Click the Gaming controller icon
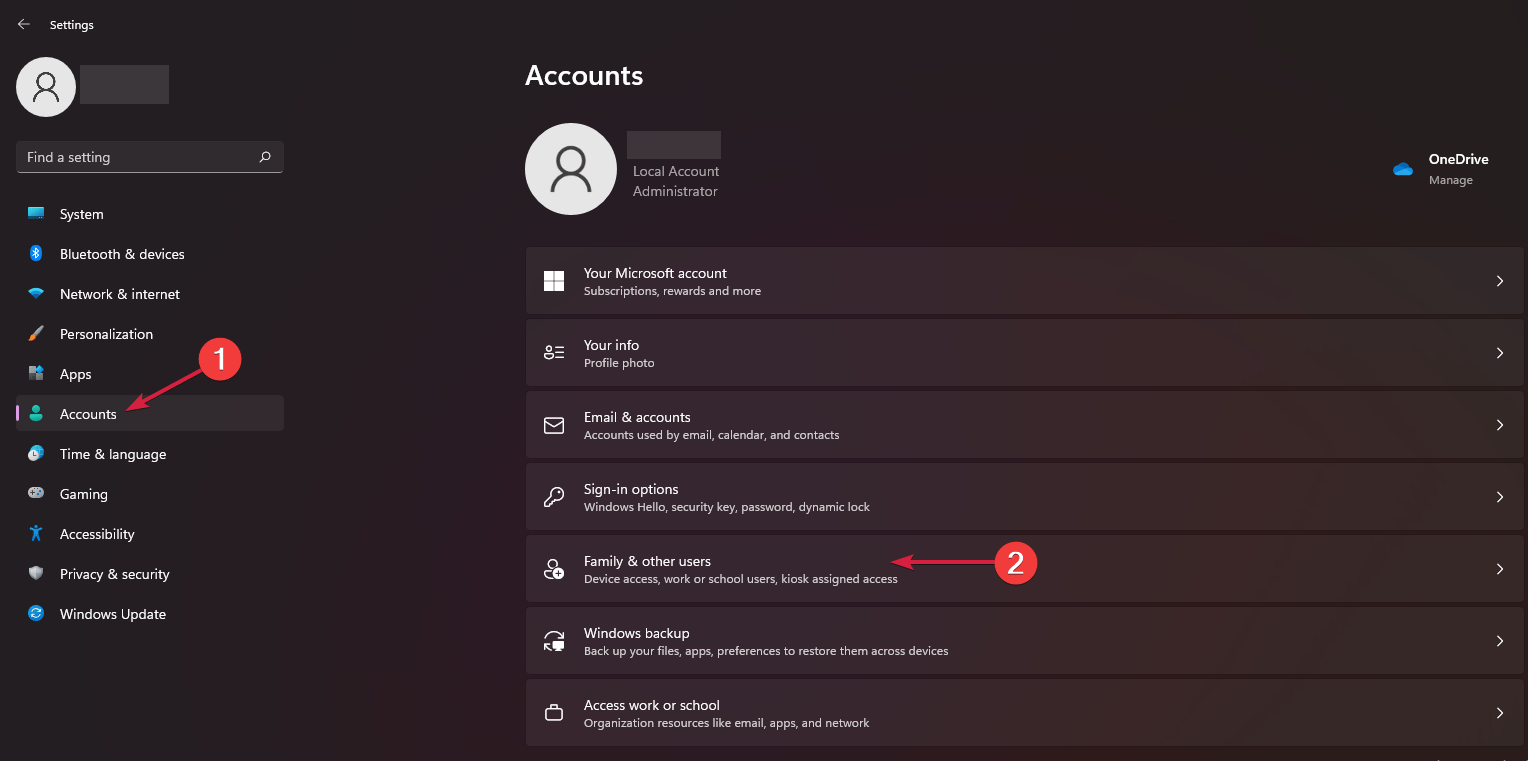 (36, 494)
